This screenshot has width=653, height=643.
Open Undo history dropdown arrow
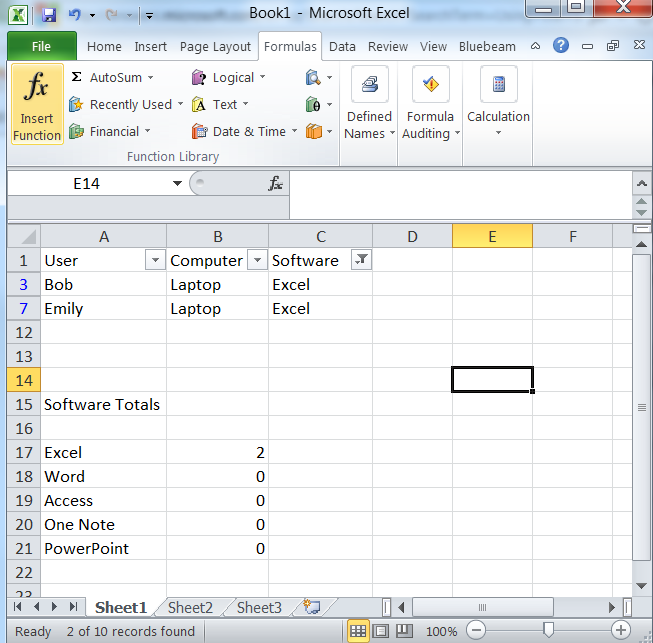pos(92,16)
